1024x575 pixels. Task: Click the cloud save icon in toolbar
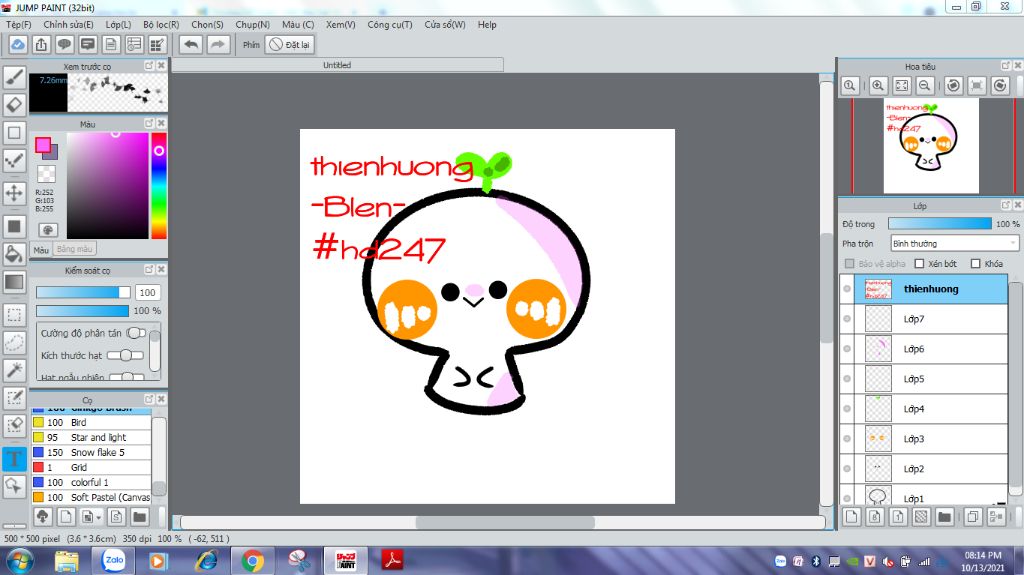coord(18,44)
